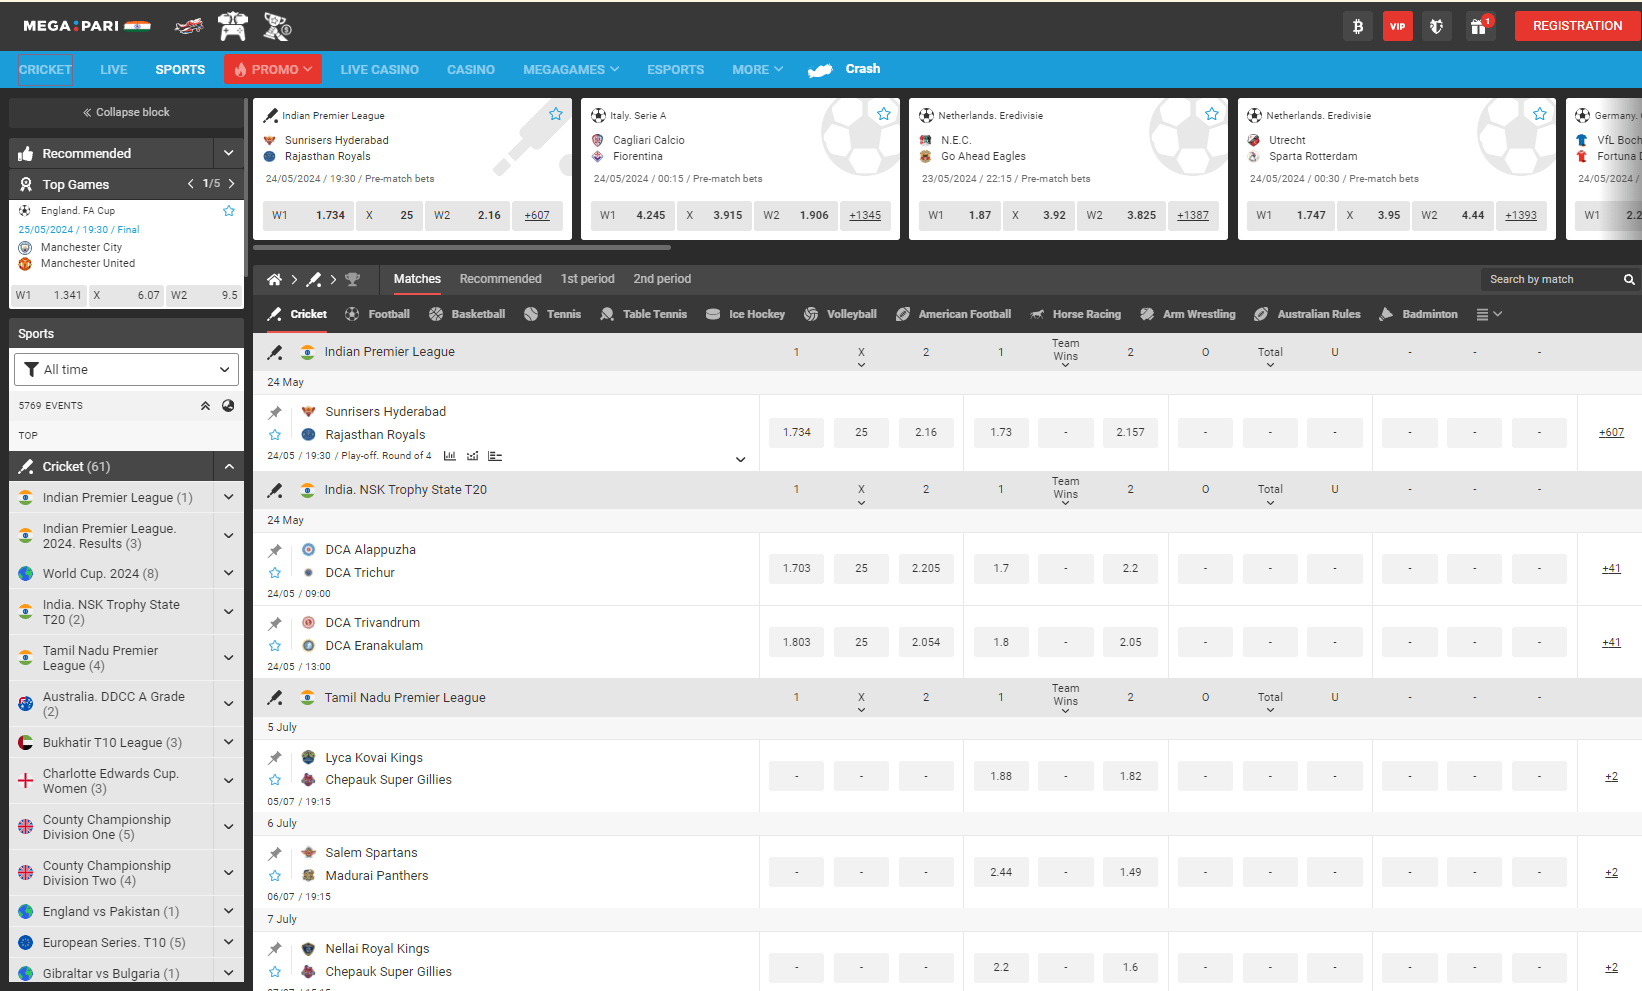Go to next Top Games page arrow

pos(232,184)
